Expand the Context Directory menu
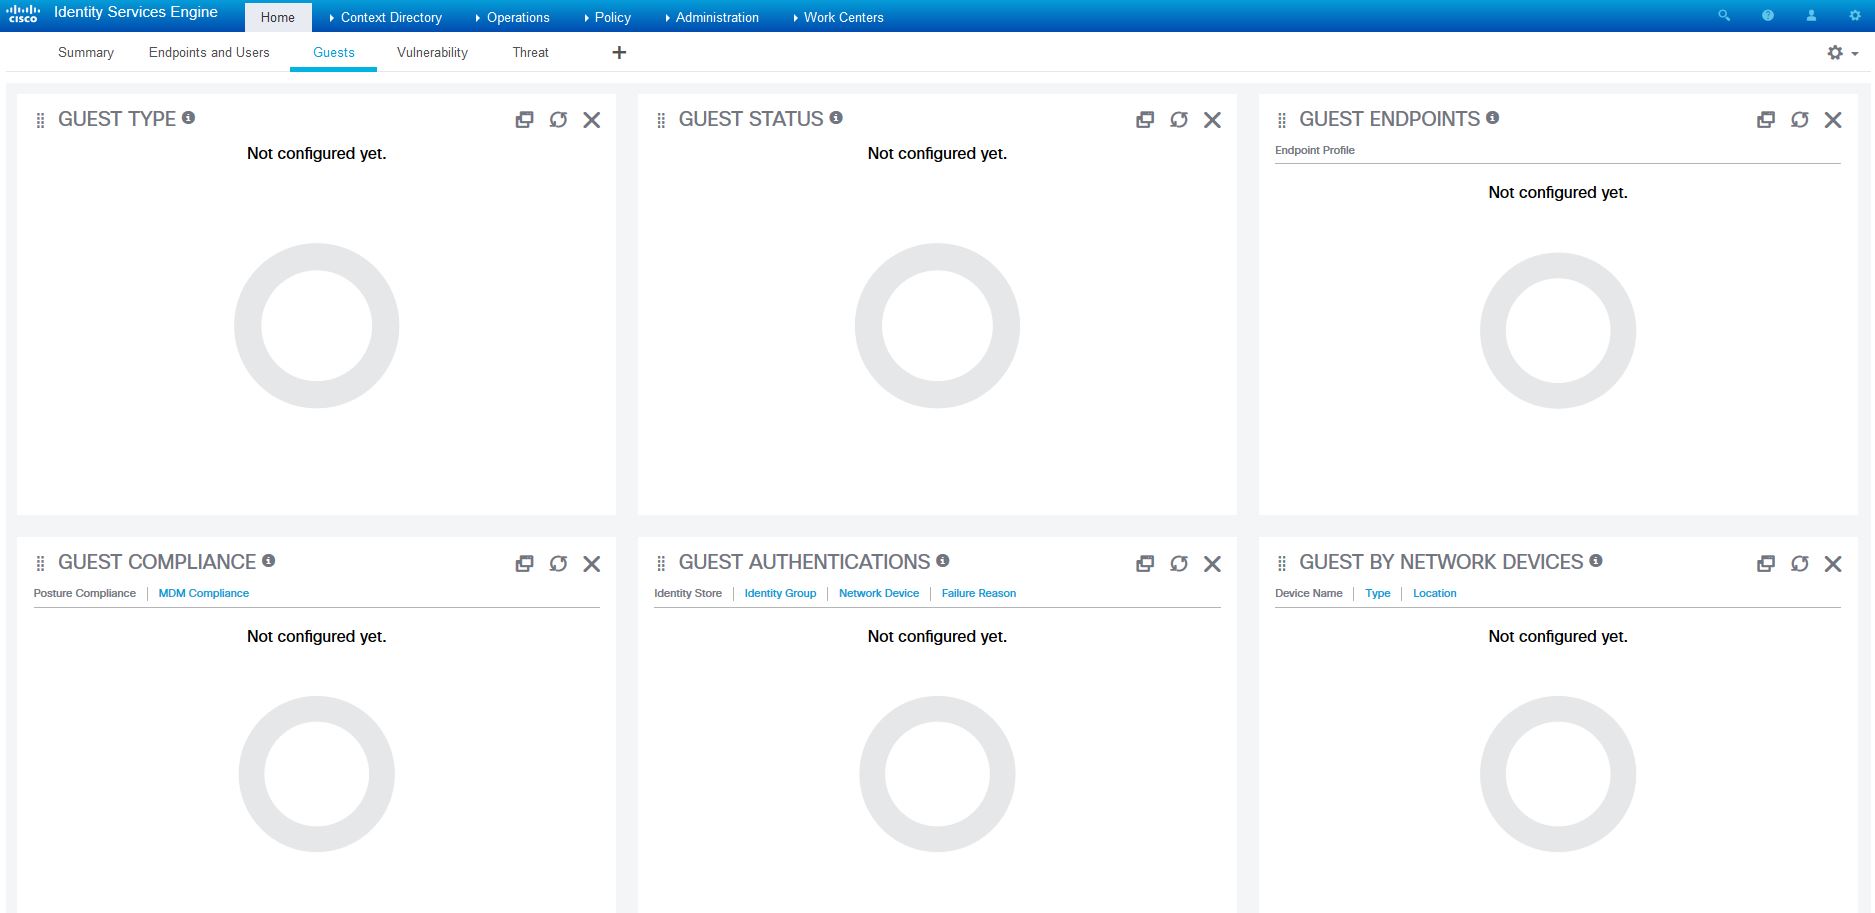The height and width of the screenshot is (913, 1875). click(x=385, y=17)
